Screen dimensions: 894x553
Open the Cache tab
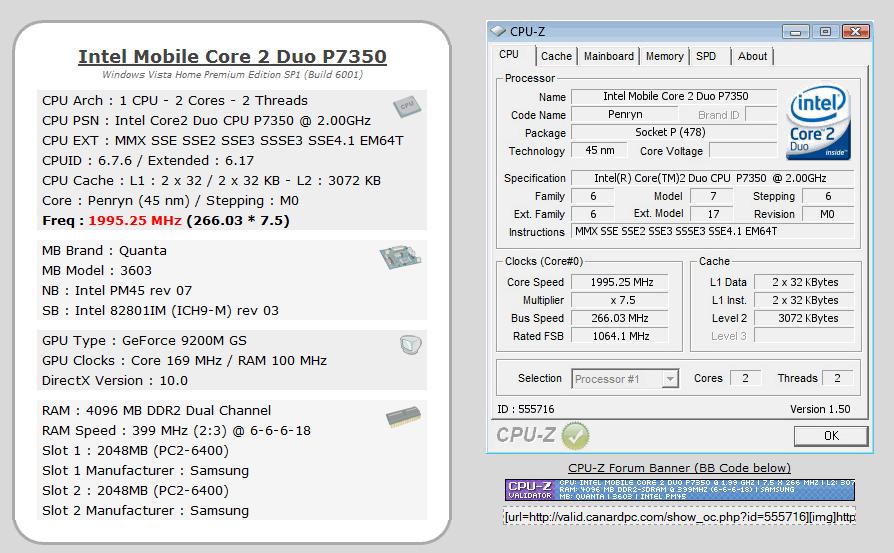coord(556,56)
